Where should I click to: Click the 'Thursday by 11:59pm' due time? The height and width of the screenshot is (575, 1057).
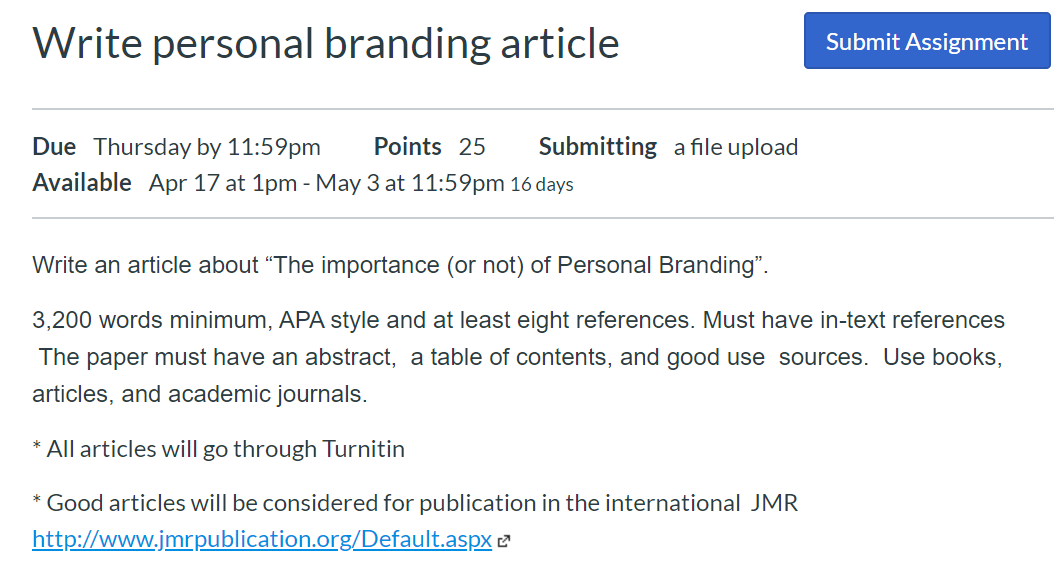[x=207, y=147]
